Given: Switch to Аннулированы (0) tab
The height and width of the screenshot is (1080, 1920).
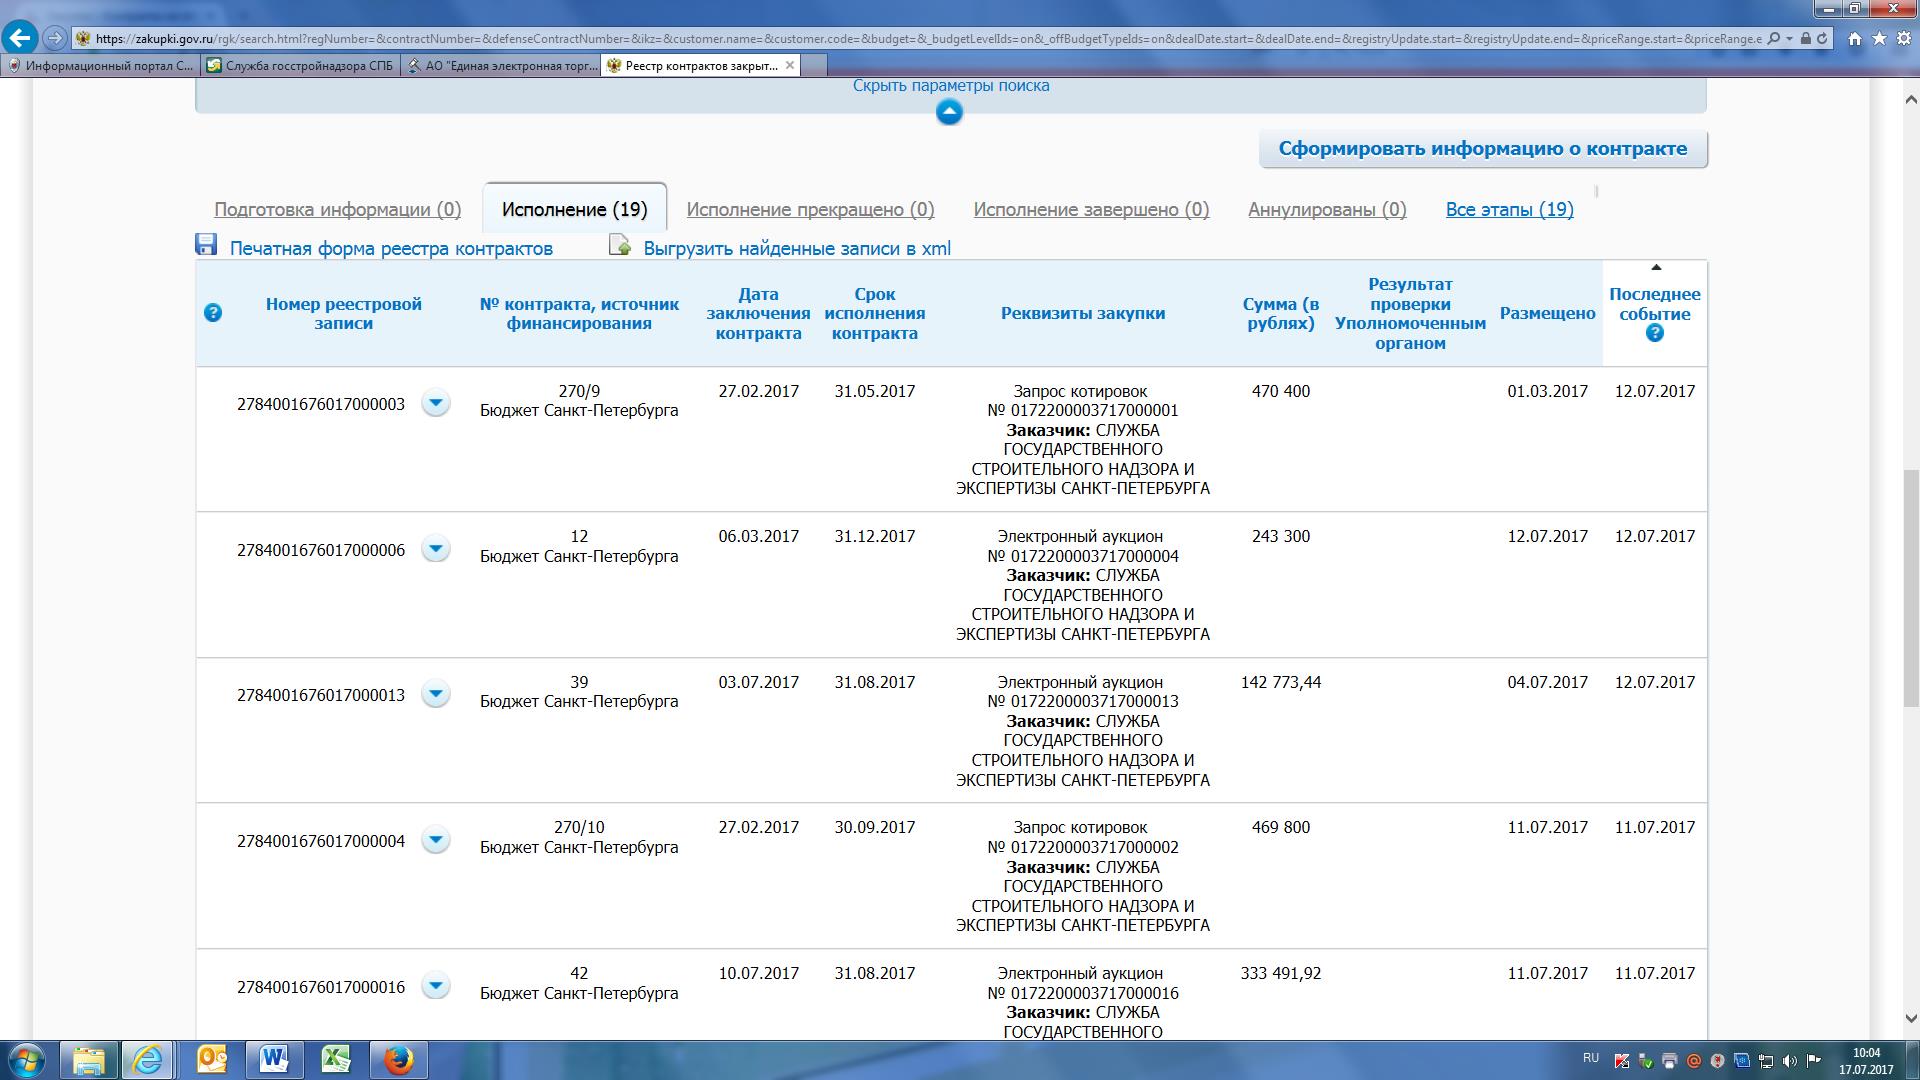Looking at the screenshot, I should pyautogui.click(x=1327, y=210).
